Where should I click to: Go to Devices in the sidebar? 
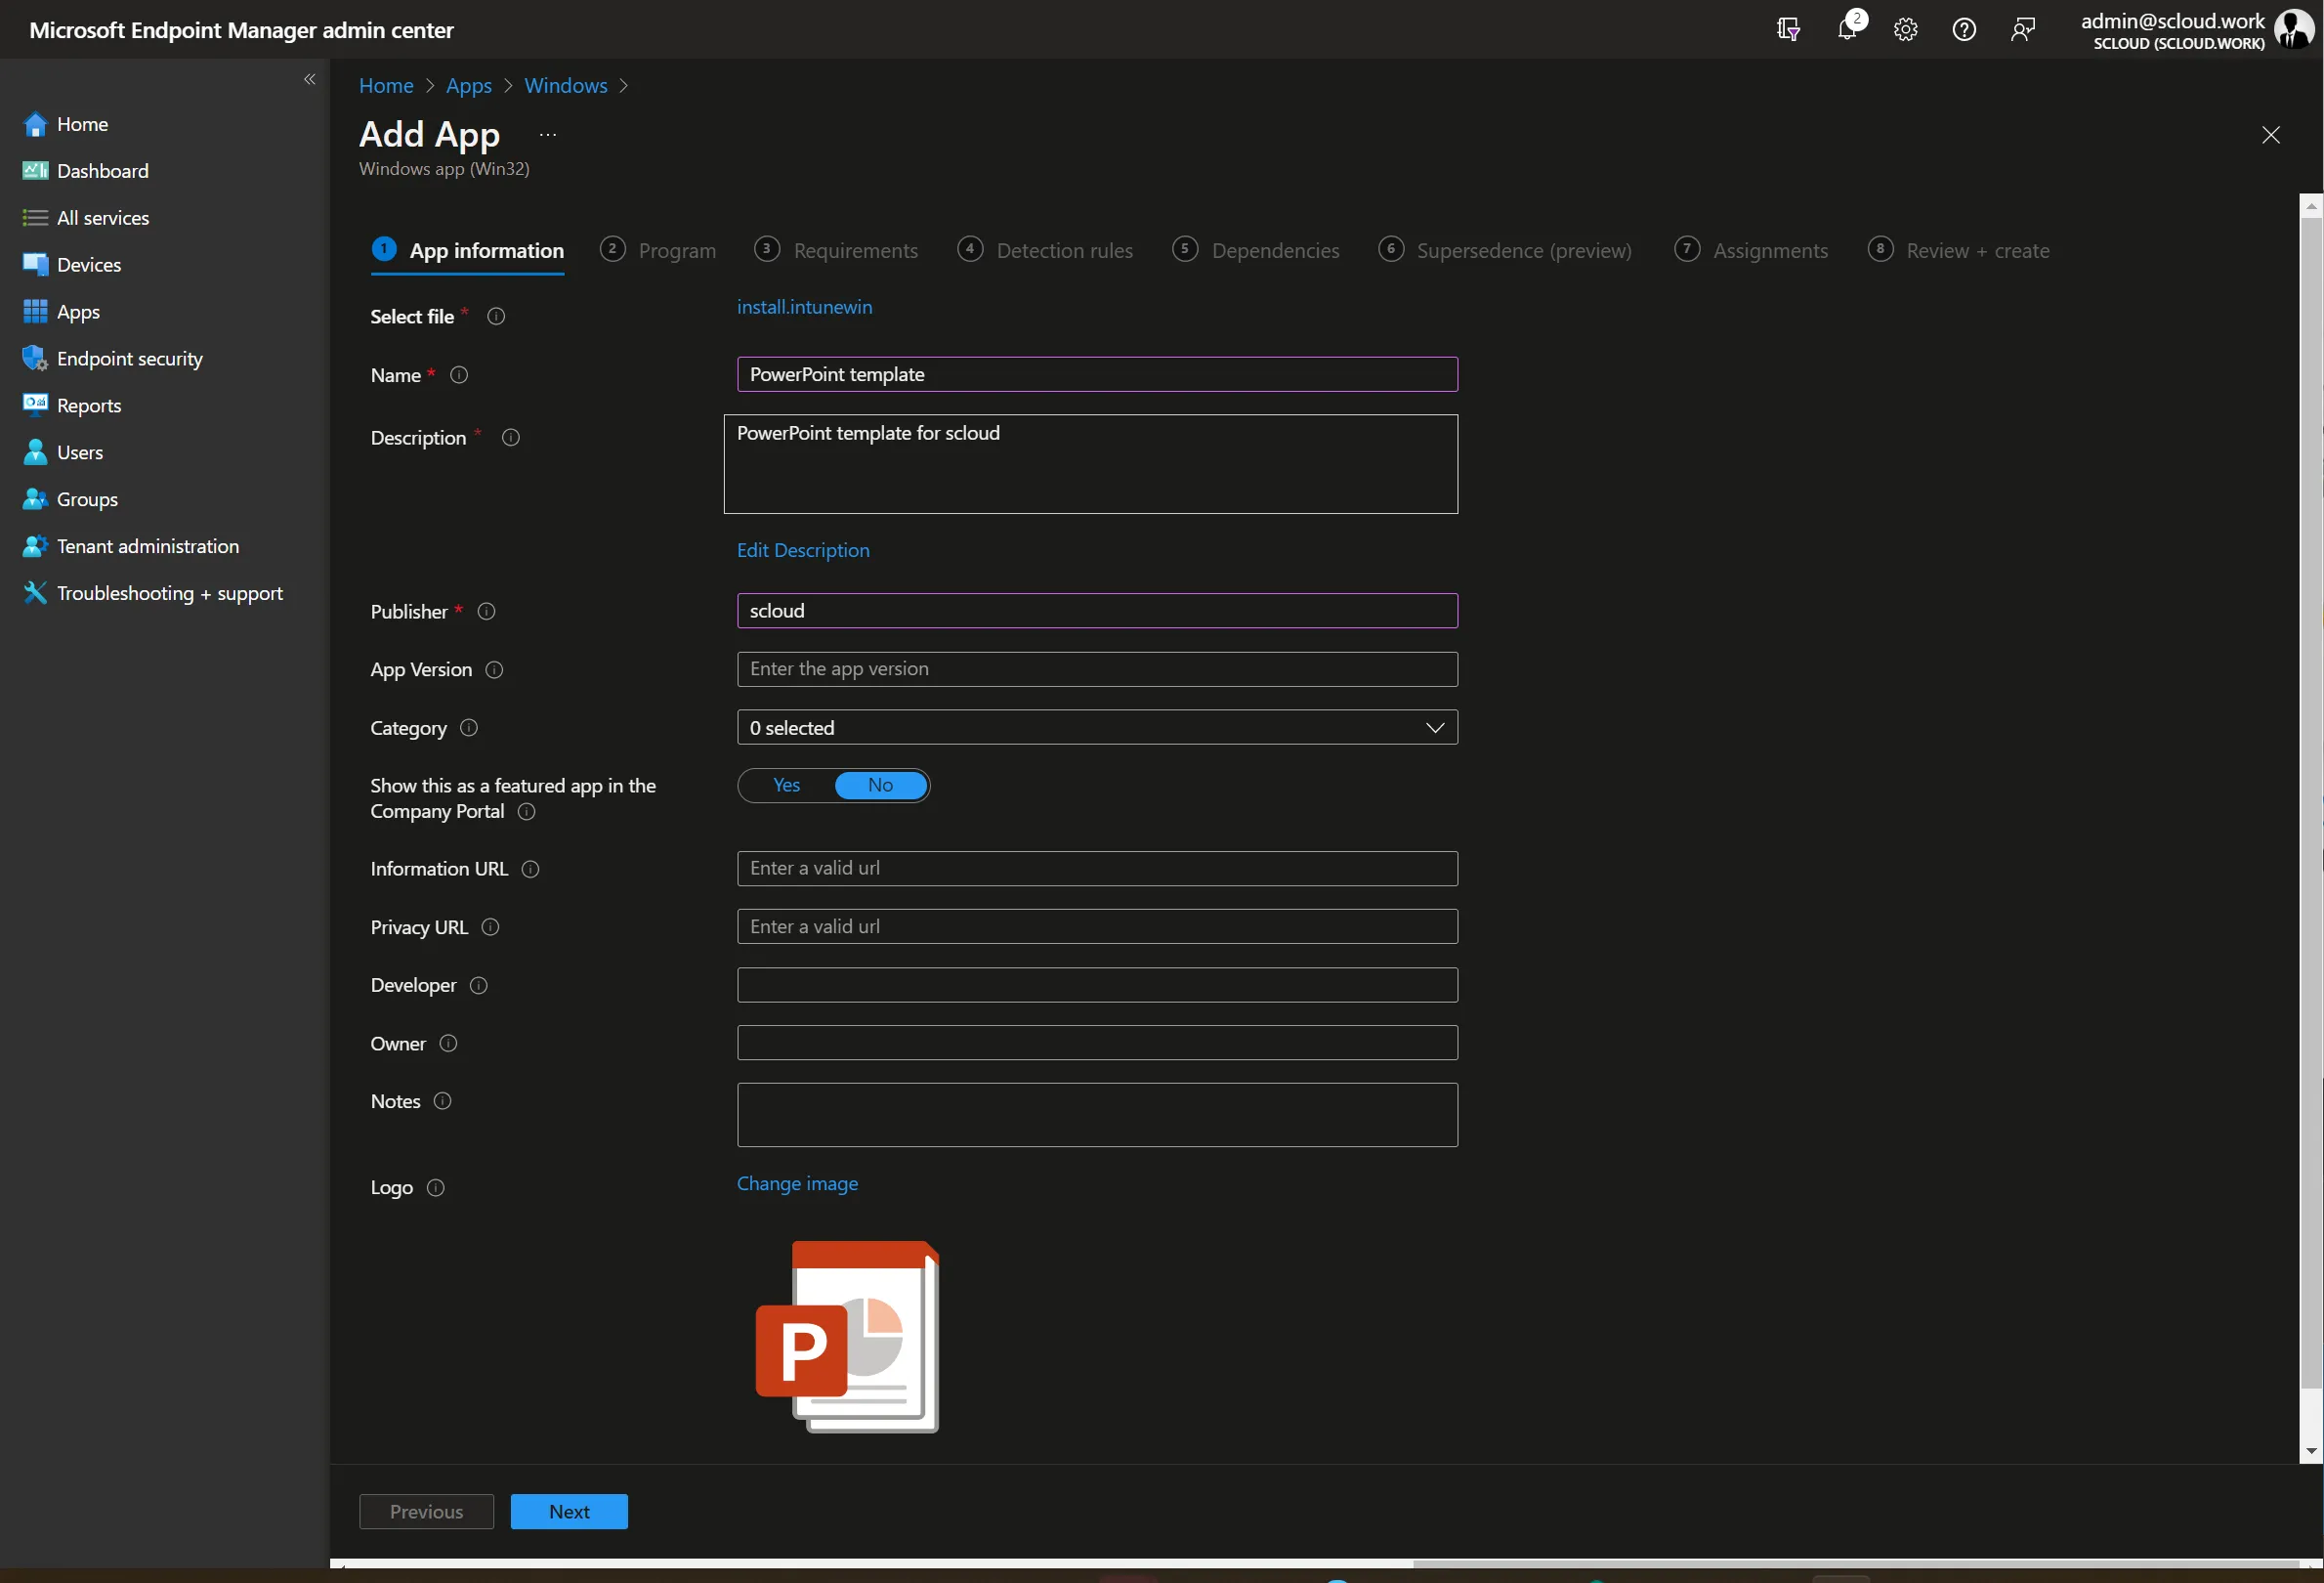71,265
